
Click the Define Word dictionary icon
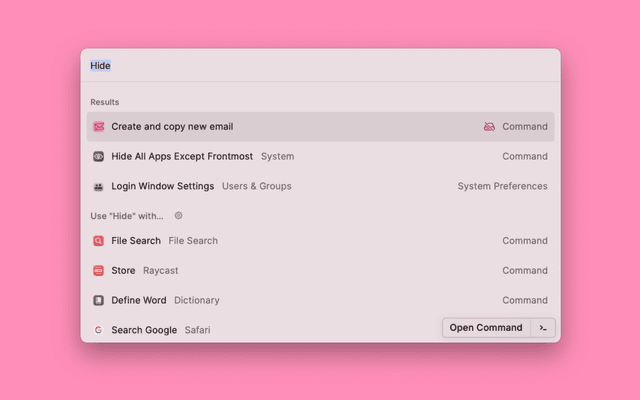click(98, 300)
